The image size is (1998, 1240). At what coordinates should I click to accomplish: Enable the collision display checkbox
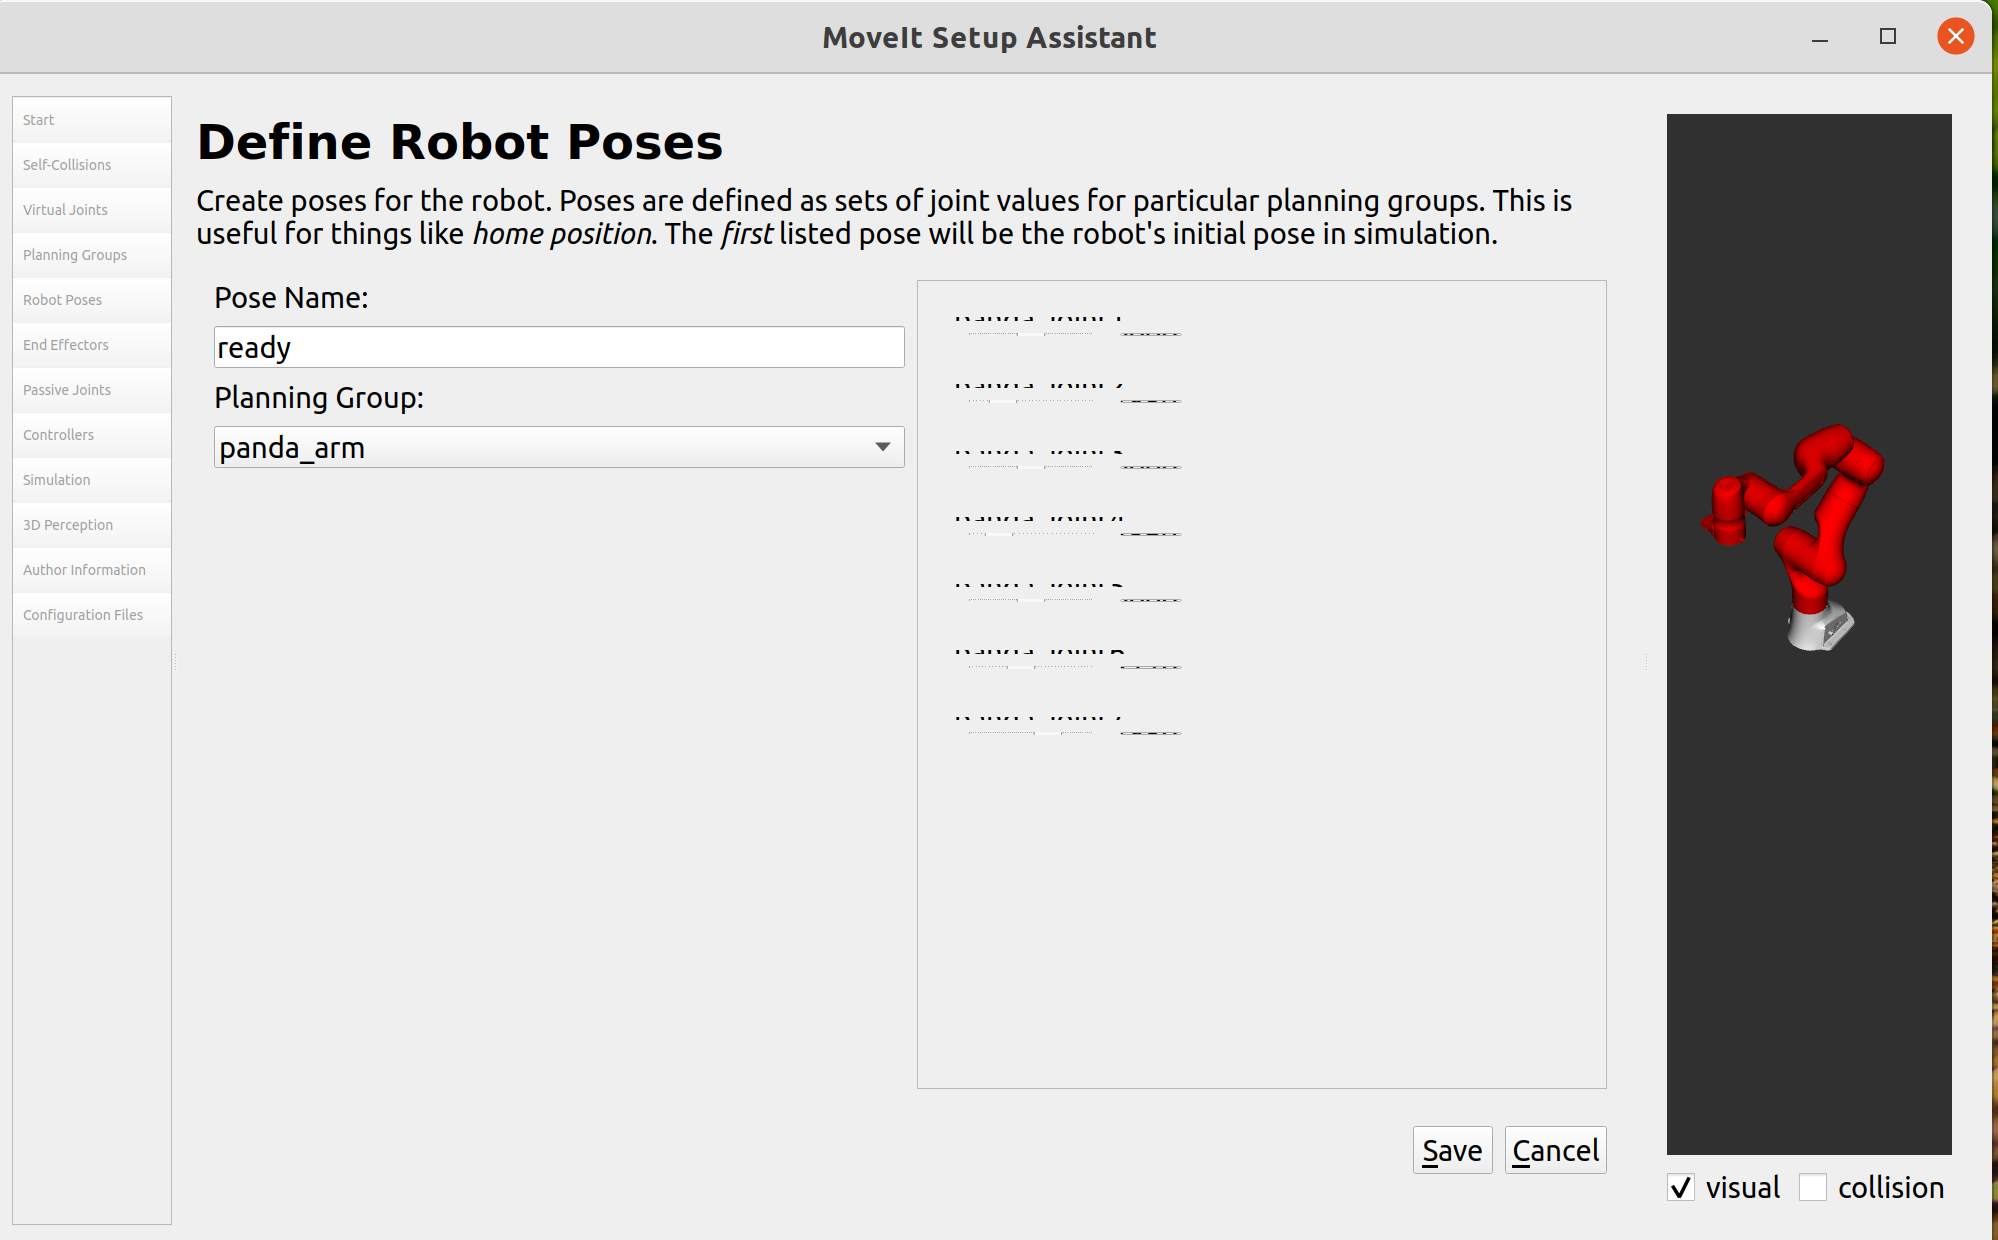[1813, 1187]
